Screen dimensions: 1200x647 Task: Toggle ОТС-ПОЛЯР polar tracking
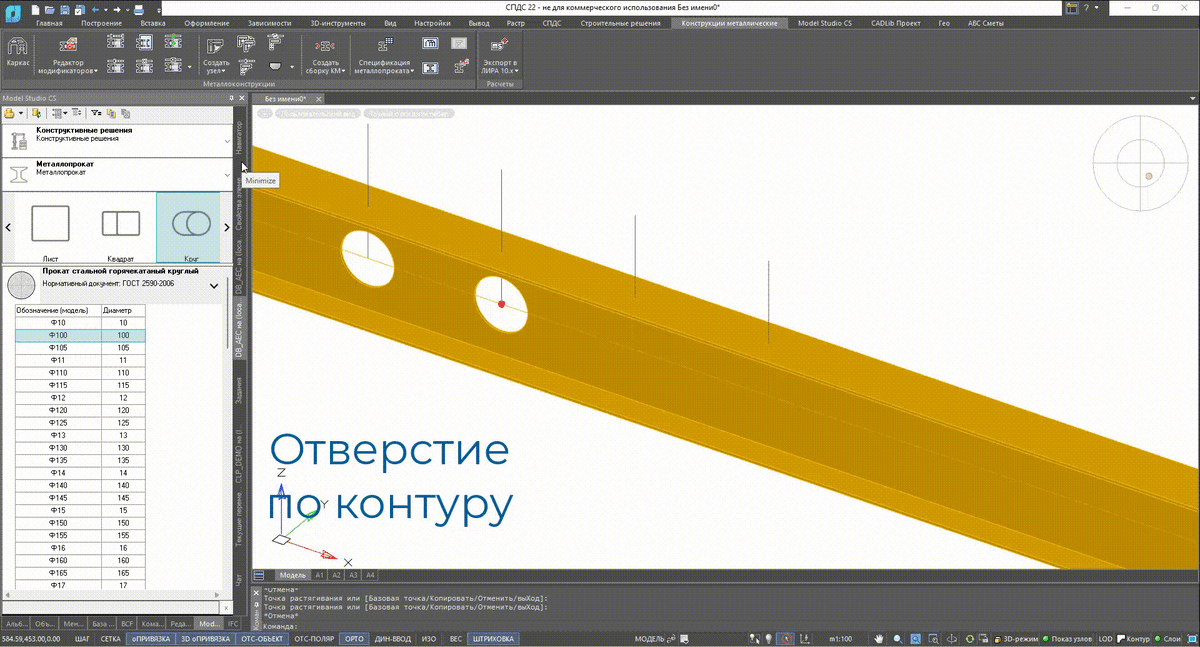pos(313,638)
